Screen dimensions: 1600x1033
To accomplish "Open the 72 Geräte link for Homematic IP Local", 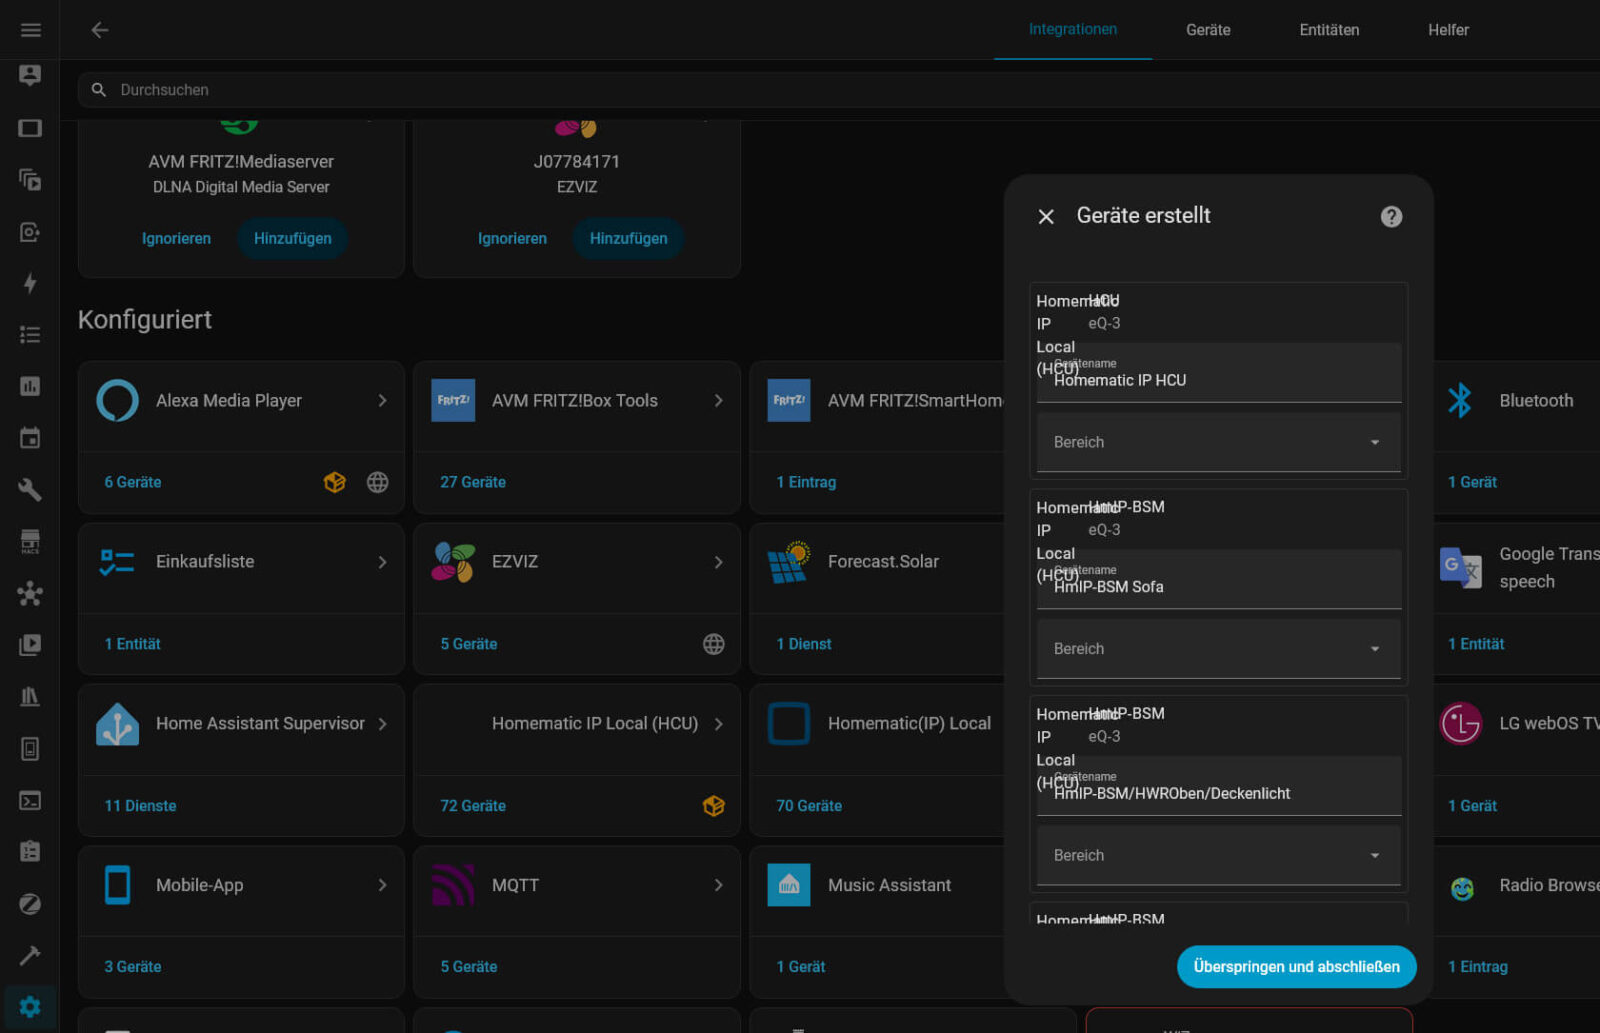I will [x=473, y=806].
